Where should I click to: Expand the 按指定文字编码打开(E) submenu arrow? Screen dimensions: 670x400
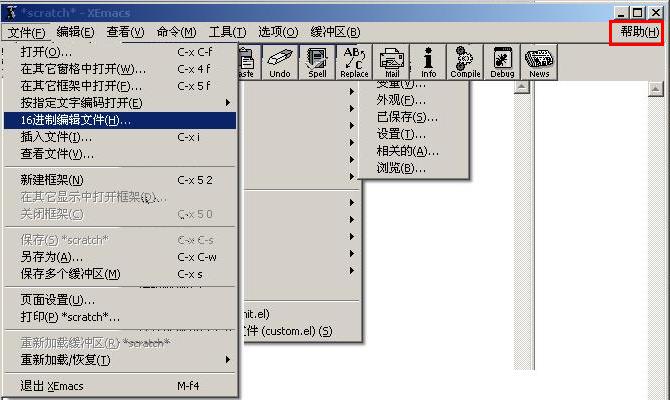tap(228, 103)
